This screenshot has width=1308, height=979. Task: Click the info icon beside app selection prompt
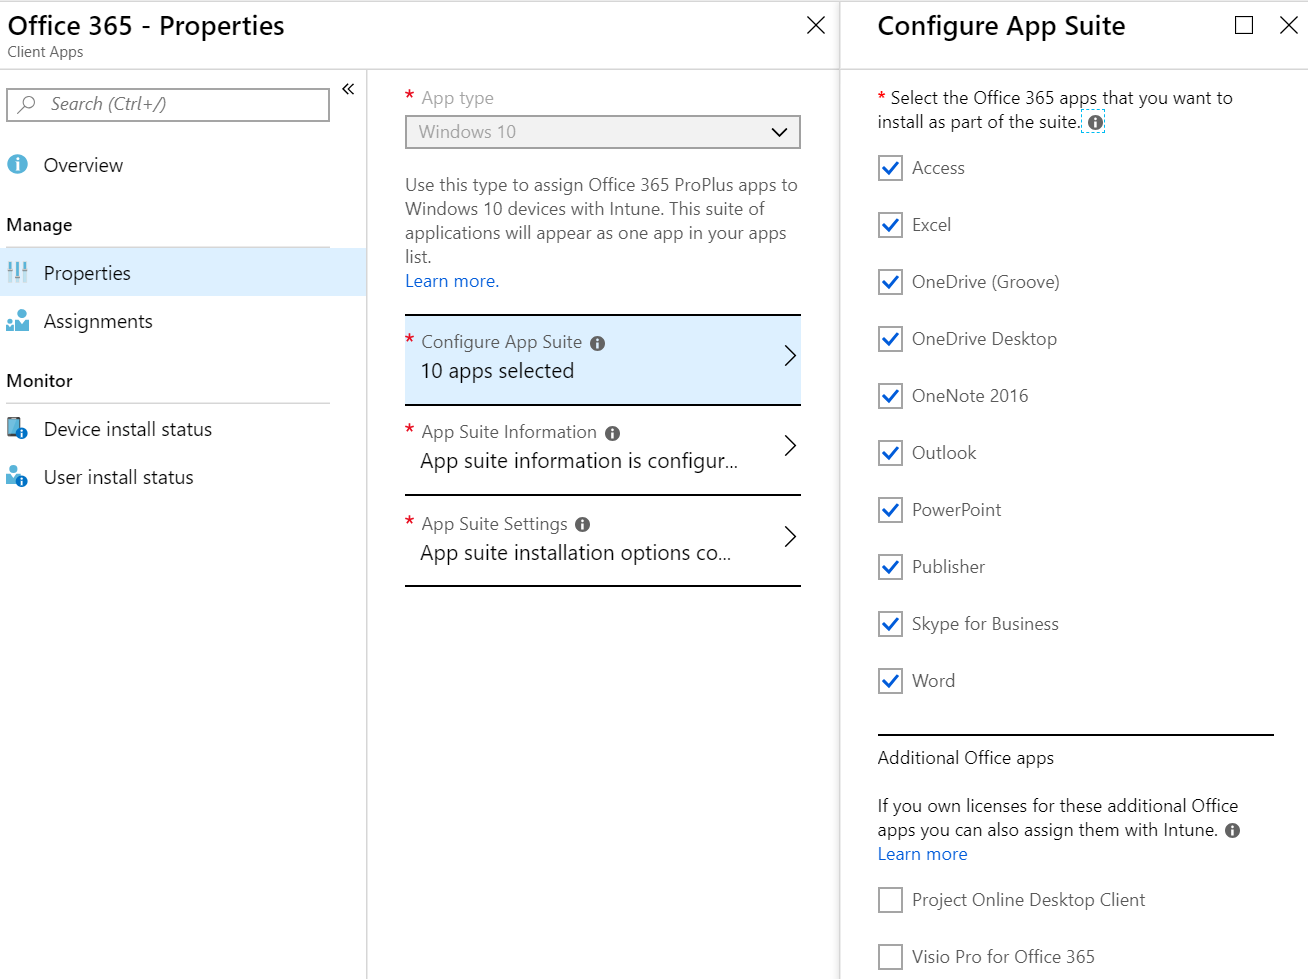pyautogui.click(x=1094, y=122)
